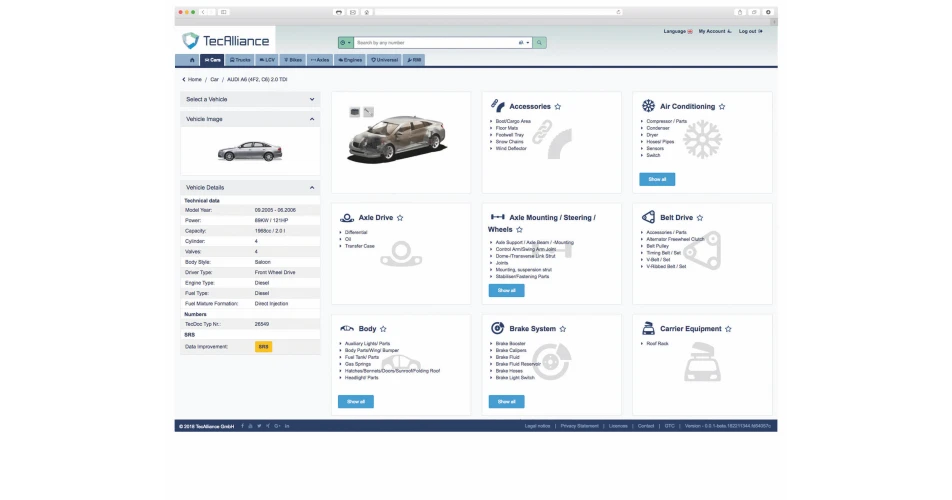Open Legal notice footer link

537,426
